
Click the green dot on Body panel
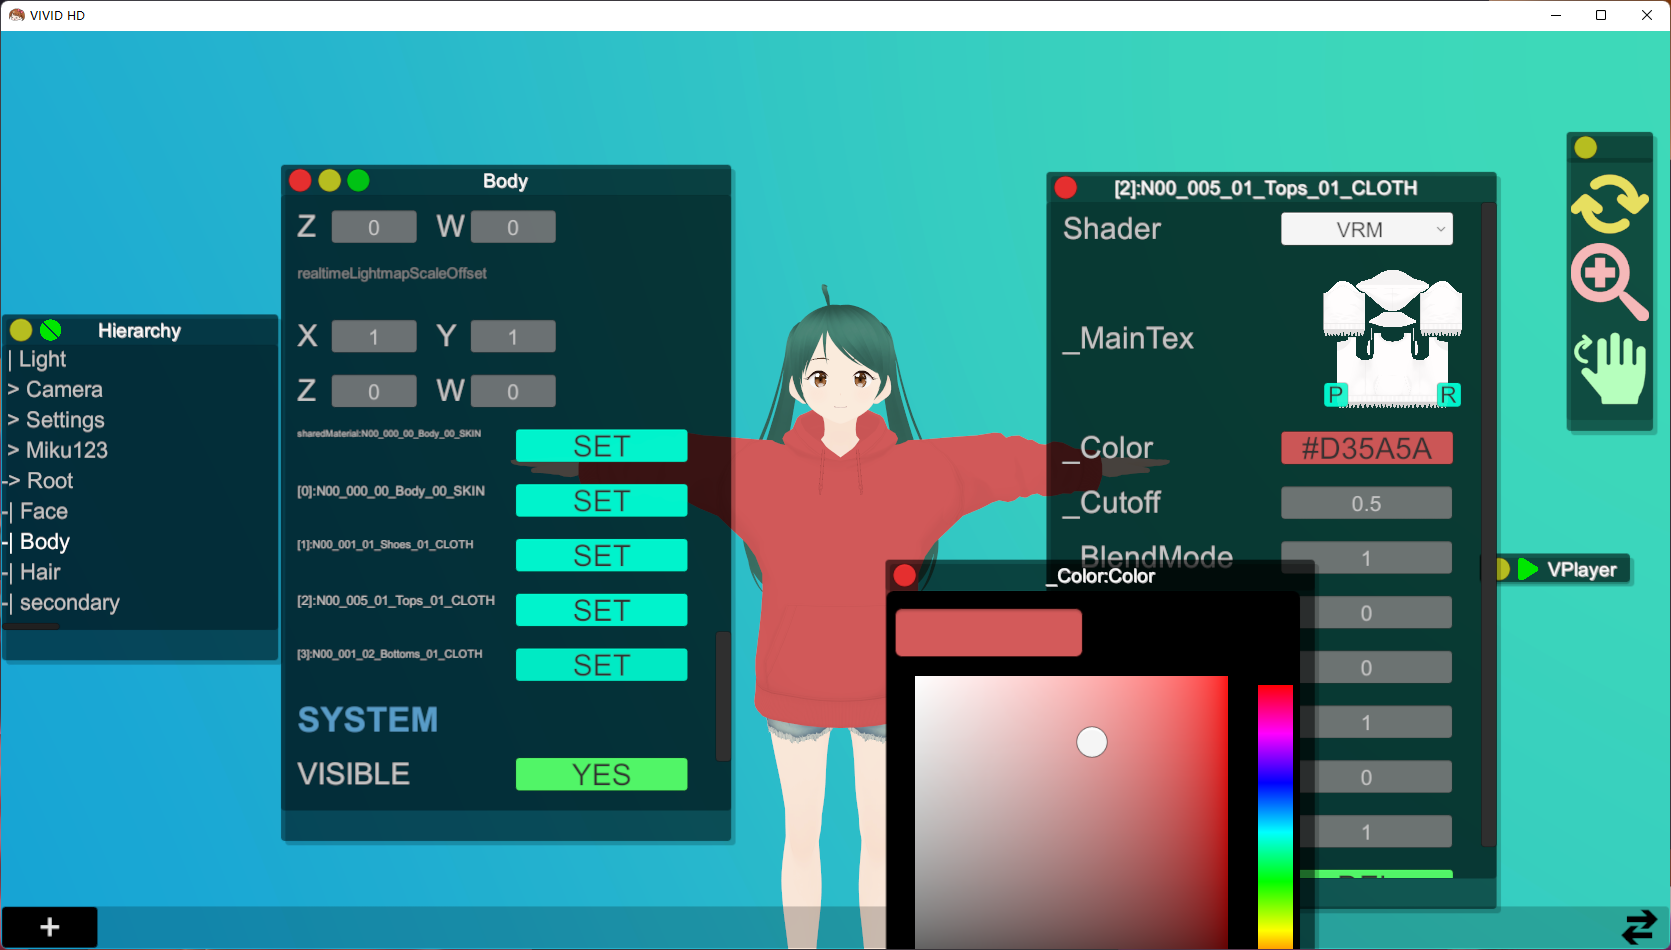358,181
